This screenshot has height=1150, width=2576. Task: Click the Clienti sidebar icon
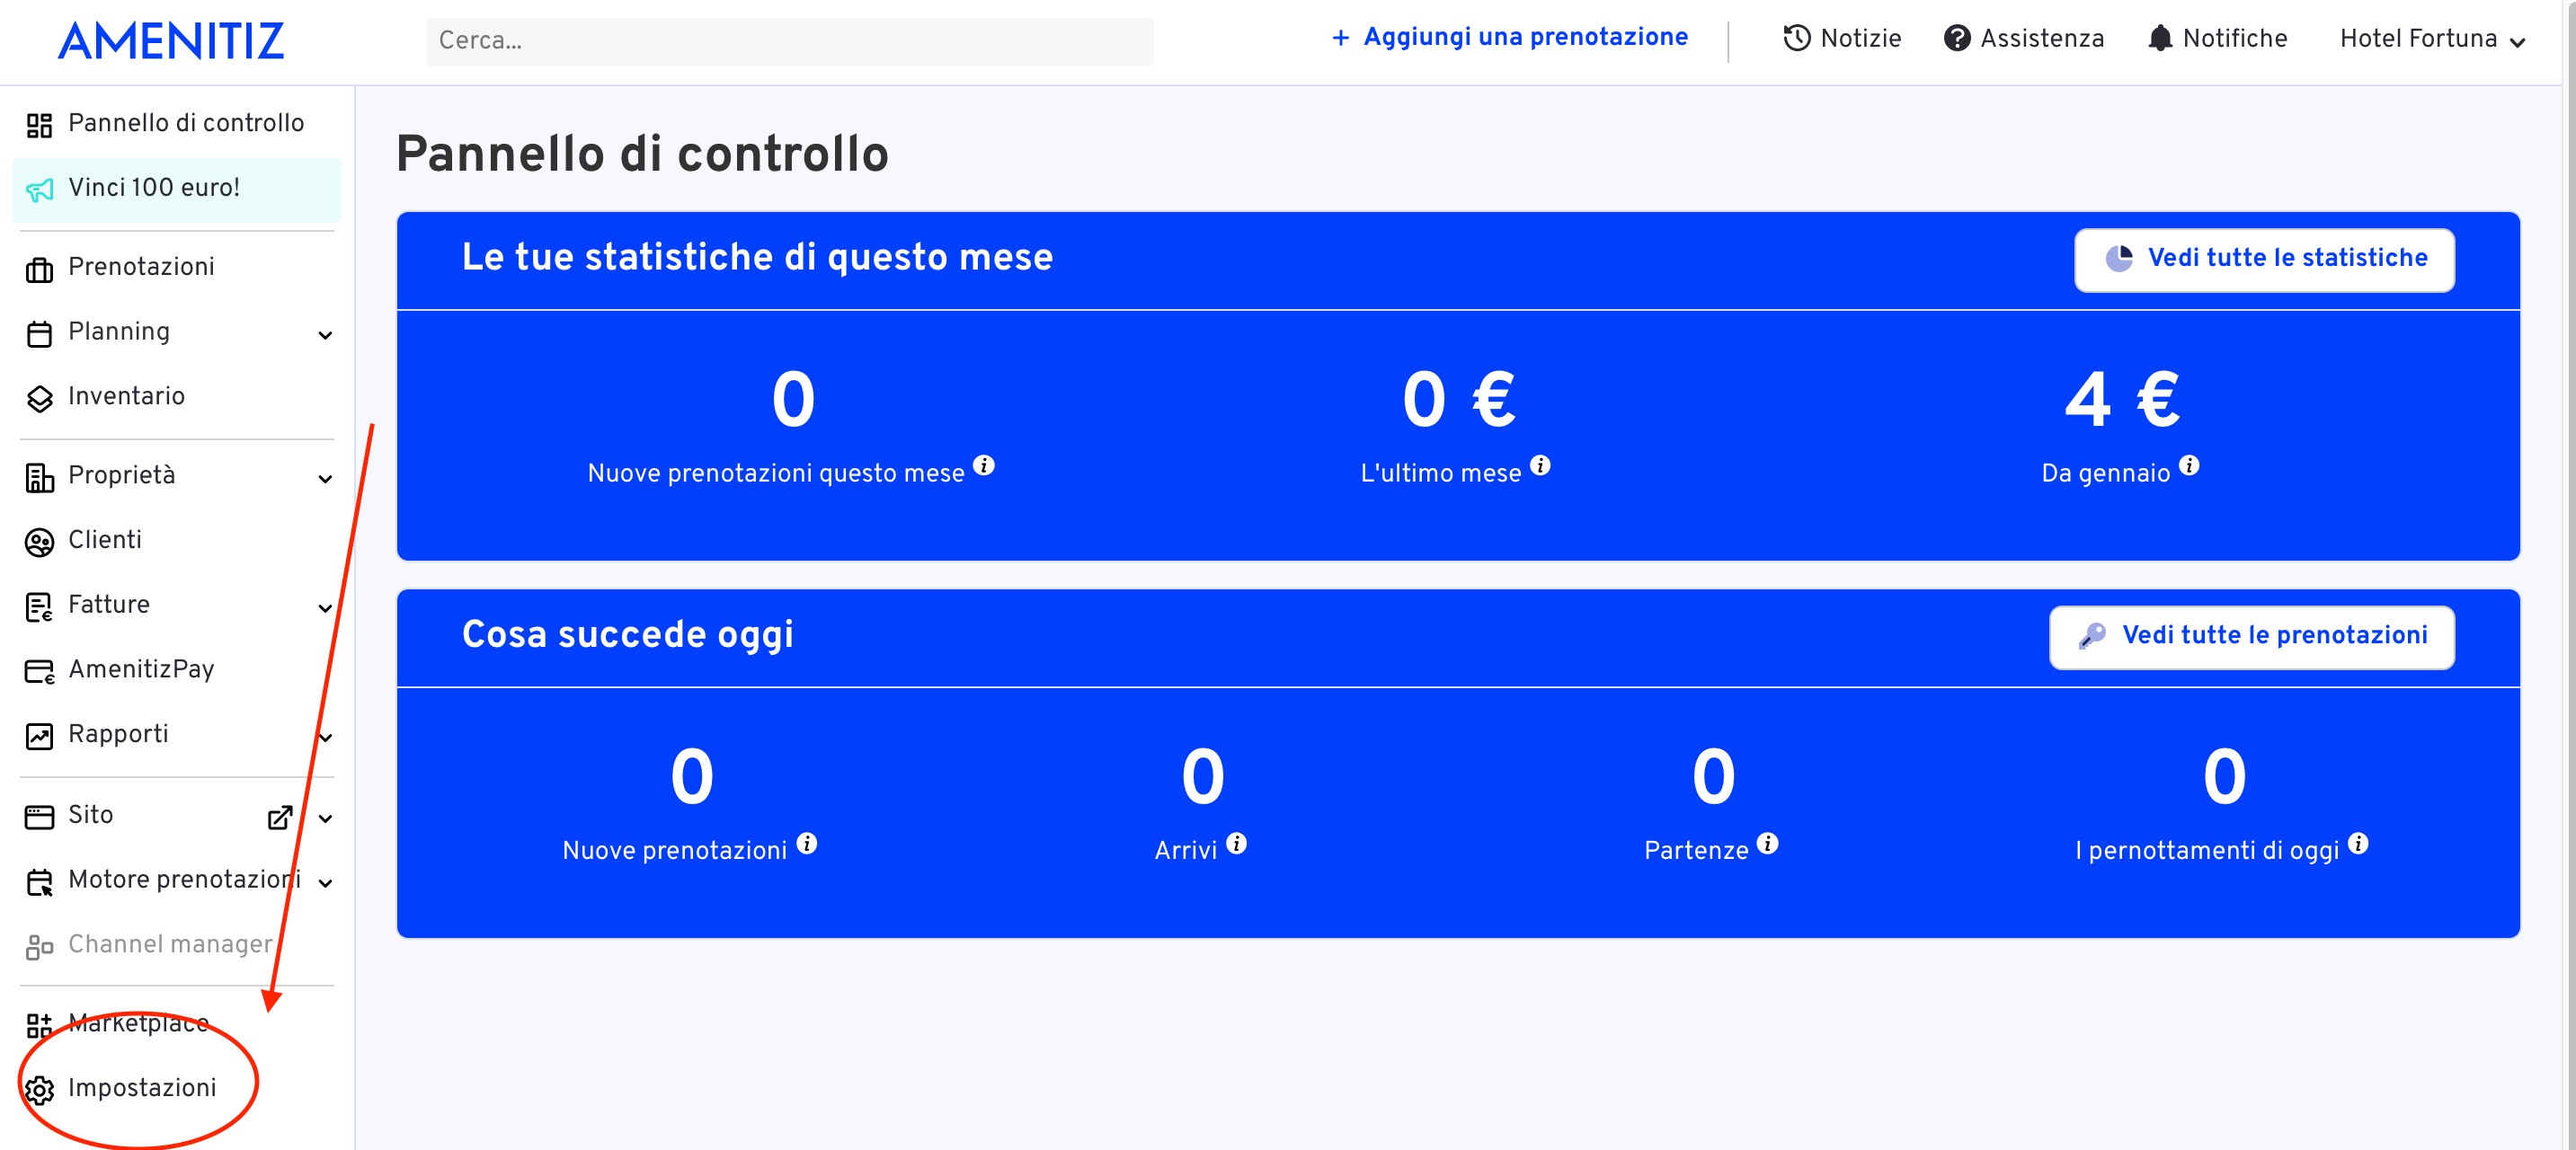click(x=39, y=542)
